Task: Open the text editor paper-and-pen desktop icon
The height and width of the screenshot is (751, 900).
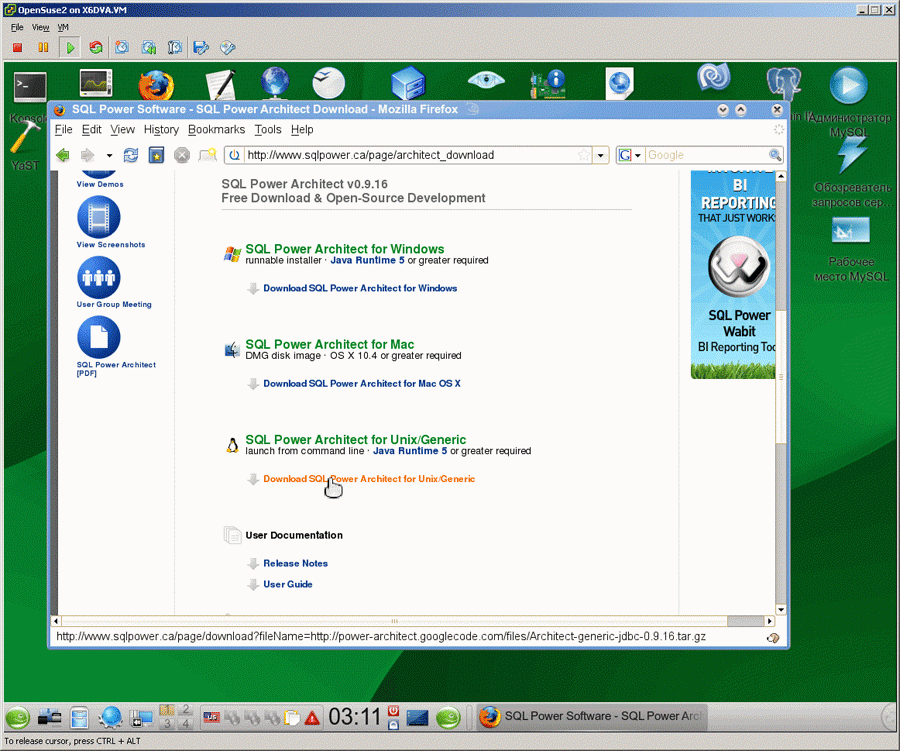Action: 222,85
